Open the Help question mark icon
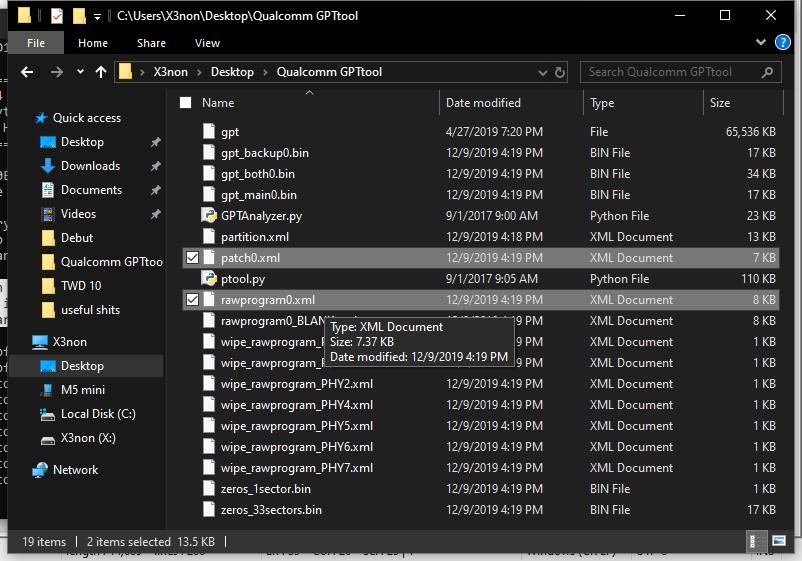 click(x=783, y=42)
